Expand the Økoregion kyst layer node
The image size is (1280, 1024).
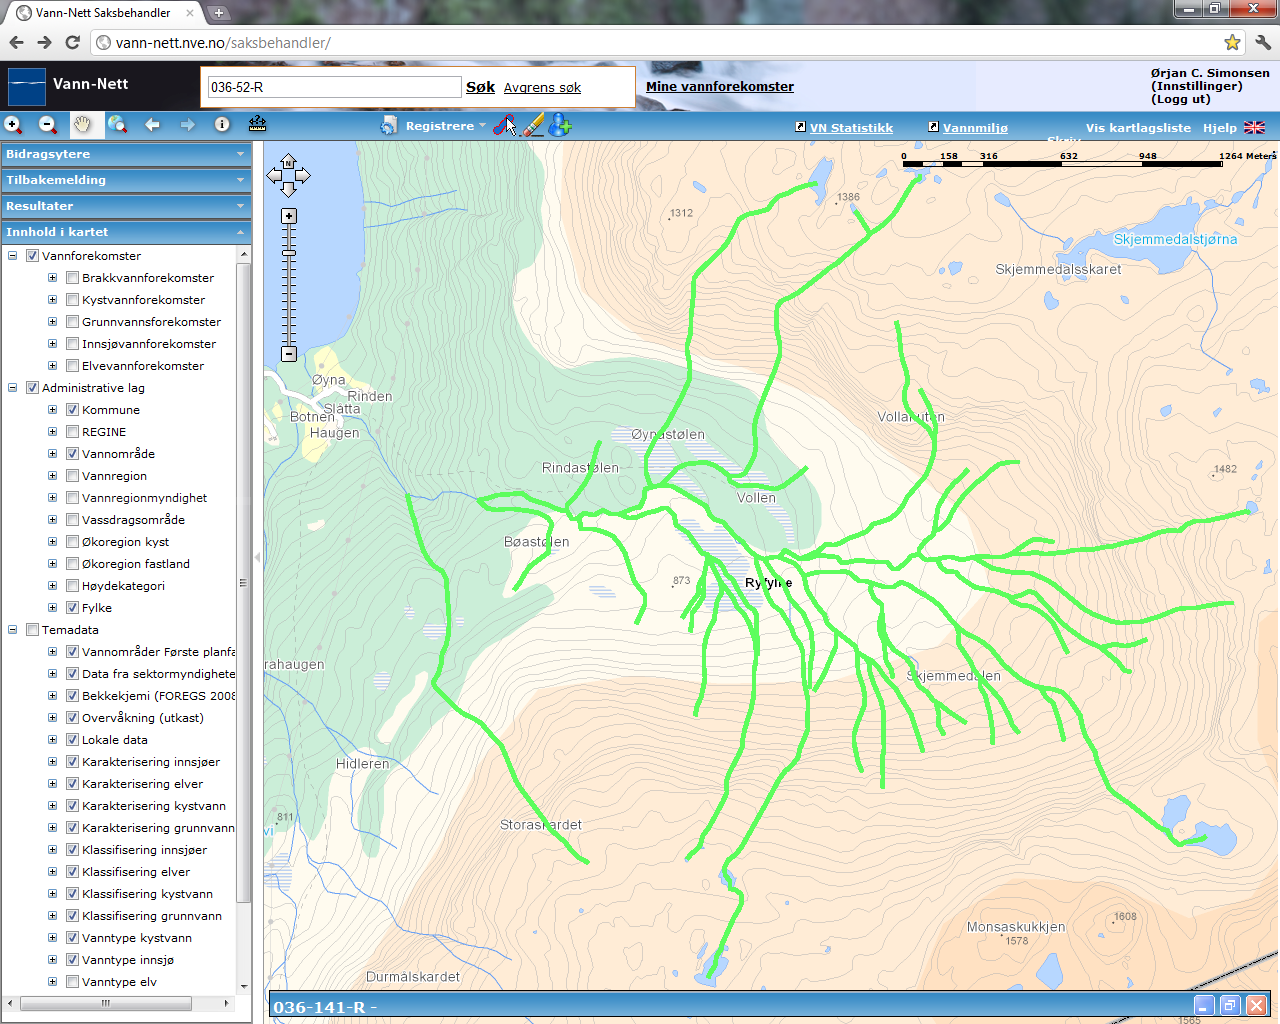(53, 542)
